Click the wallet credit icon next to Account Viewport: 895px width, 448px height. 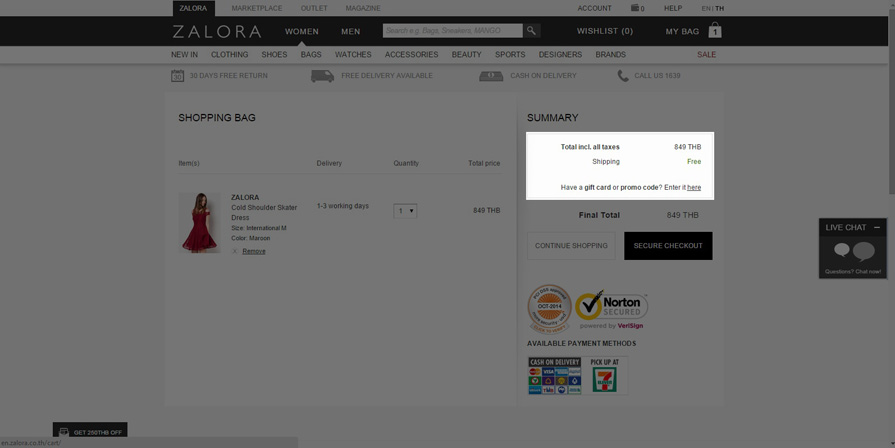click(x=635, y=8)
